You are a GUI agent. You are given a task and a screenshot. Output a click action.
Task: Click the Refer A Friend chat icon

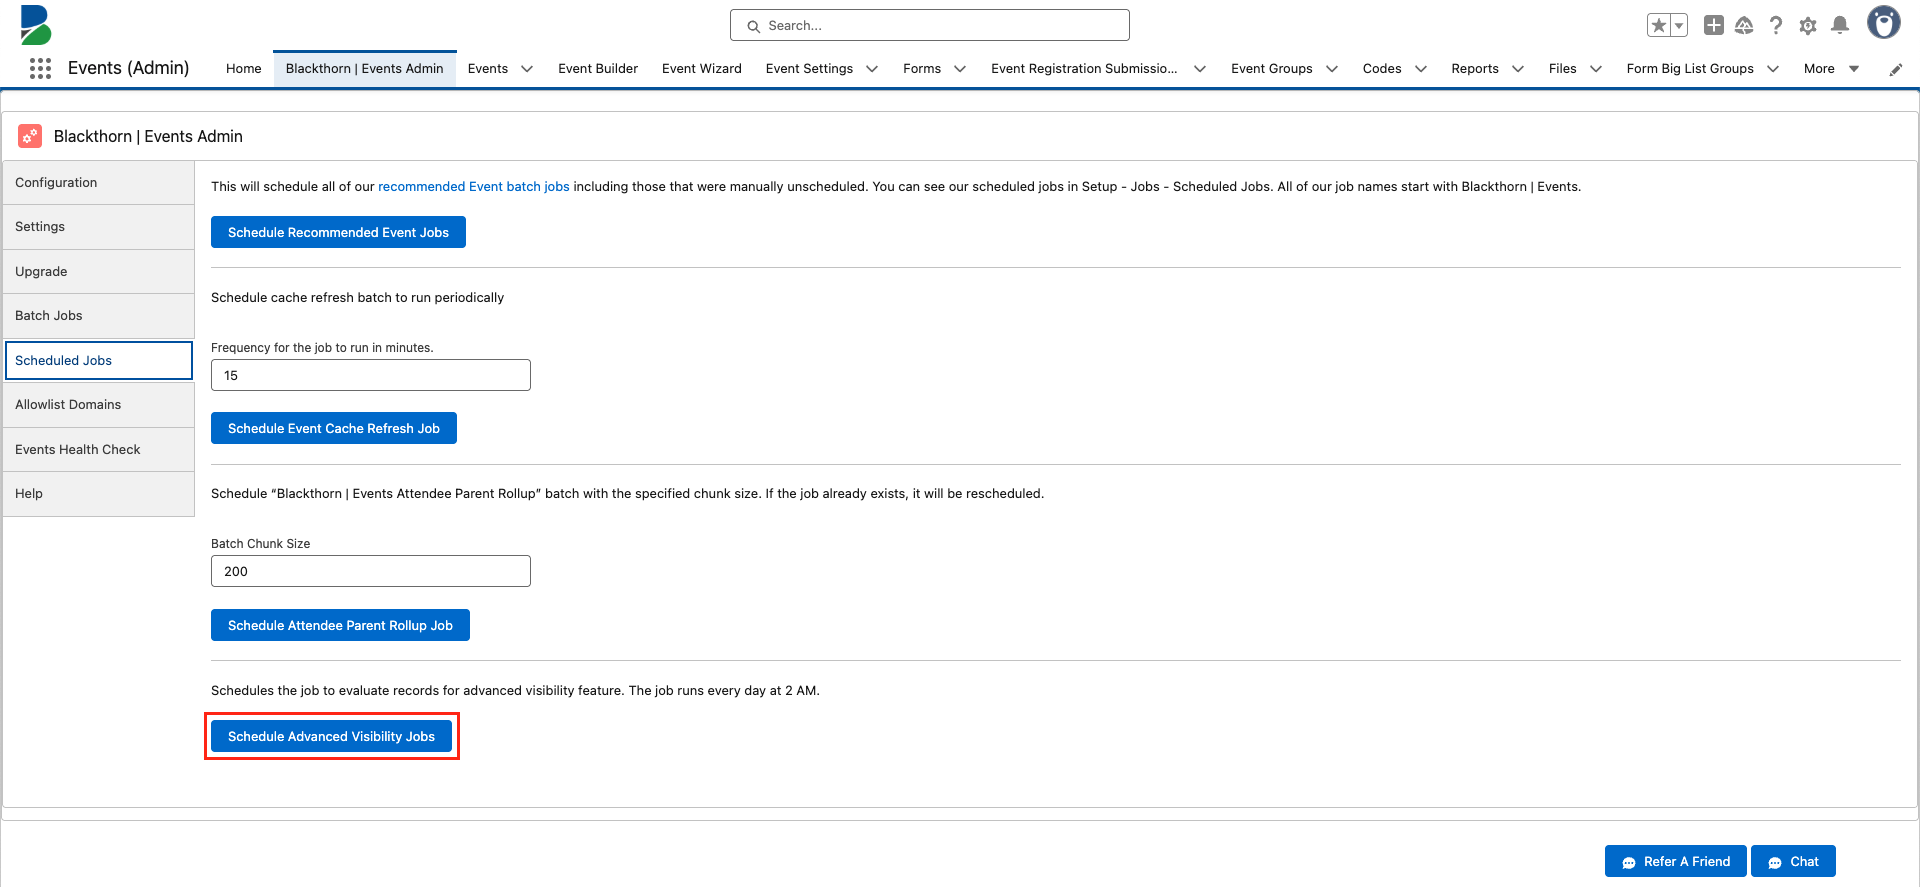1629,862
